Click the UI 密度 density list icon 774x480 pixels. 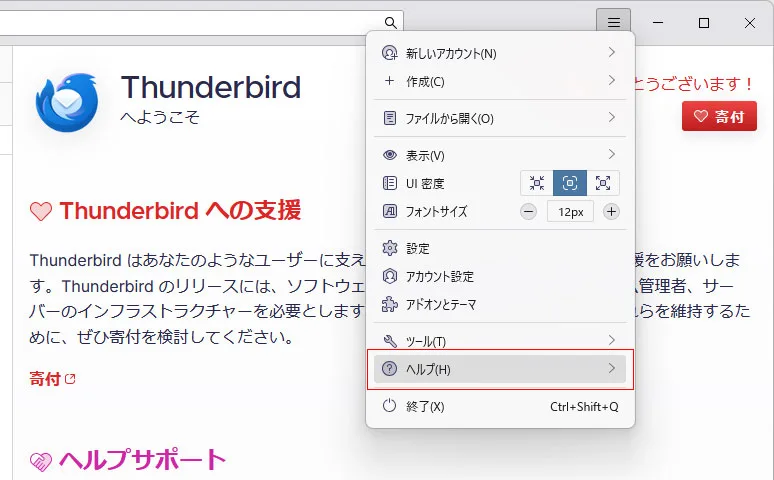(x=389, y=183)
